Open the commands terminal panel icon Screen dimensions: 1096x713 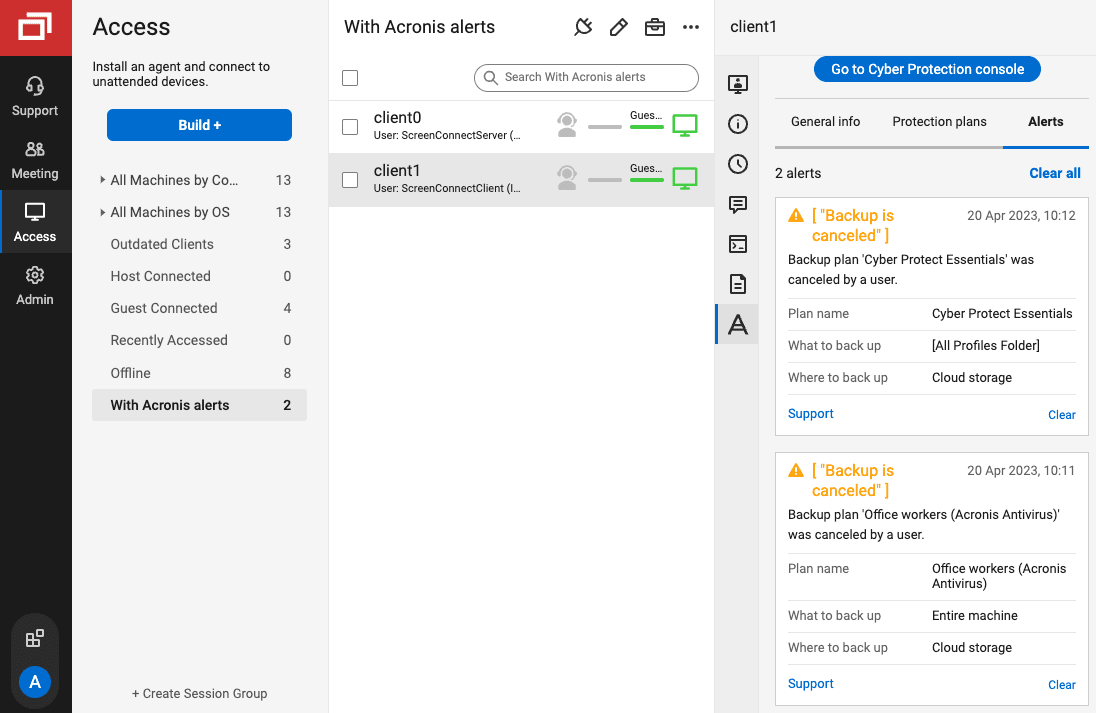pos(737,243)
